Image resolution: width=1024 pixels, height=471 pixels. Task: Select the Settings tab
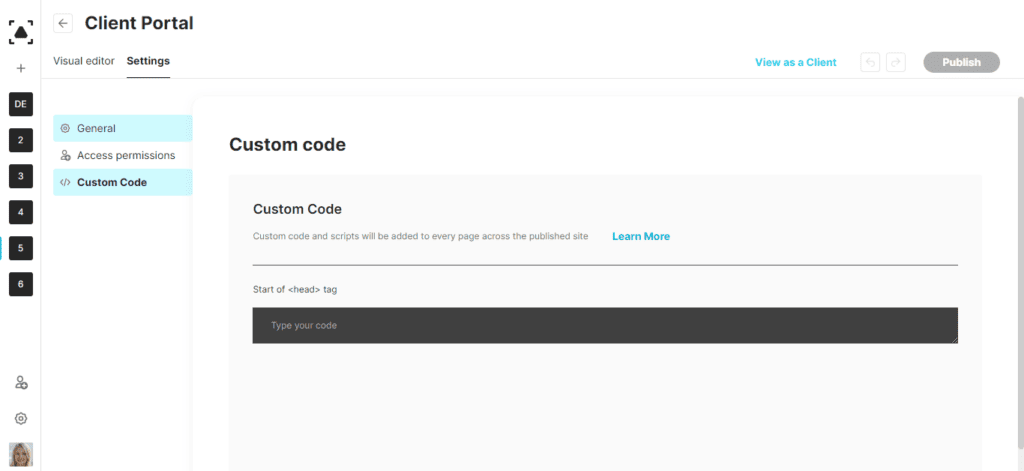point(148,61)
